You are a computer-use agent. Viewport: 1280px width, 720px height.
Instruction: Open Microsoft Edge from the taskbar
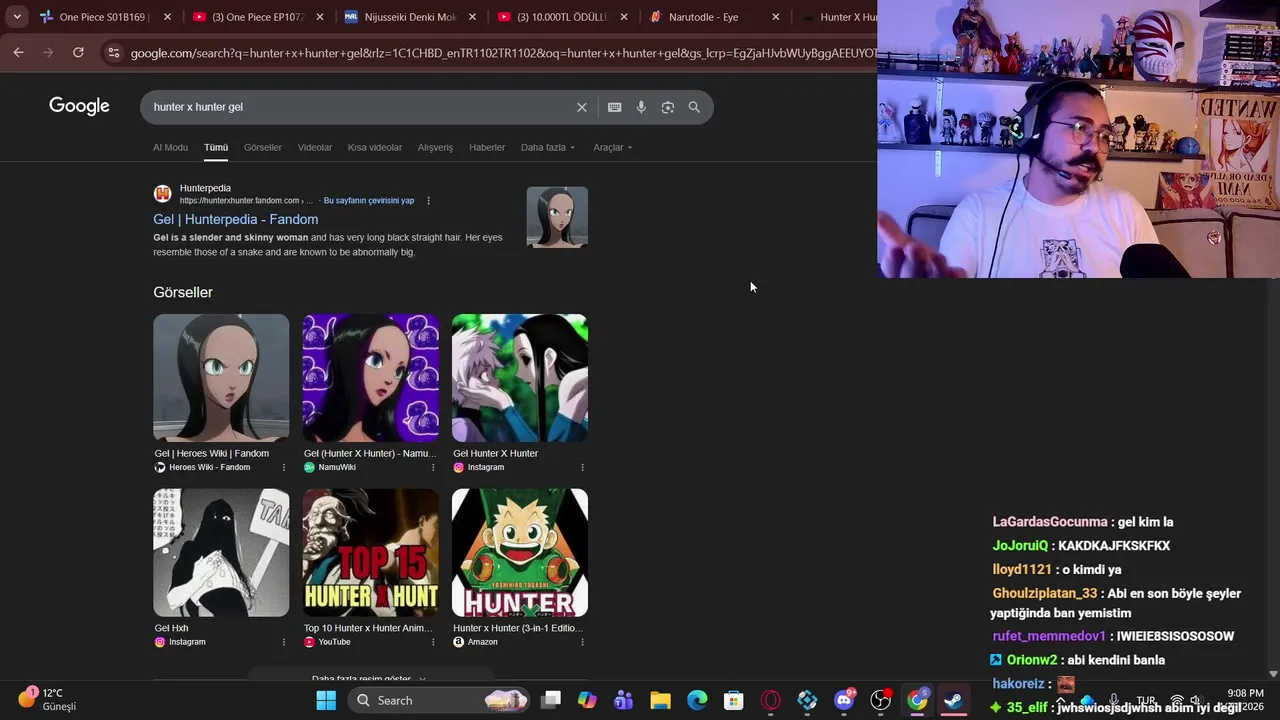697,700
